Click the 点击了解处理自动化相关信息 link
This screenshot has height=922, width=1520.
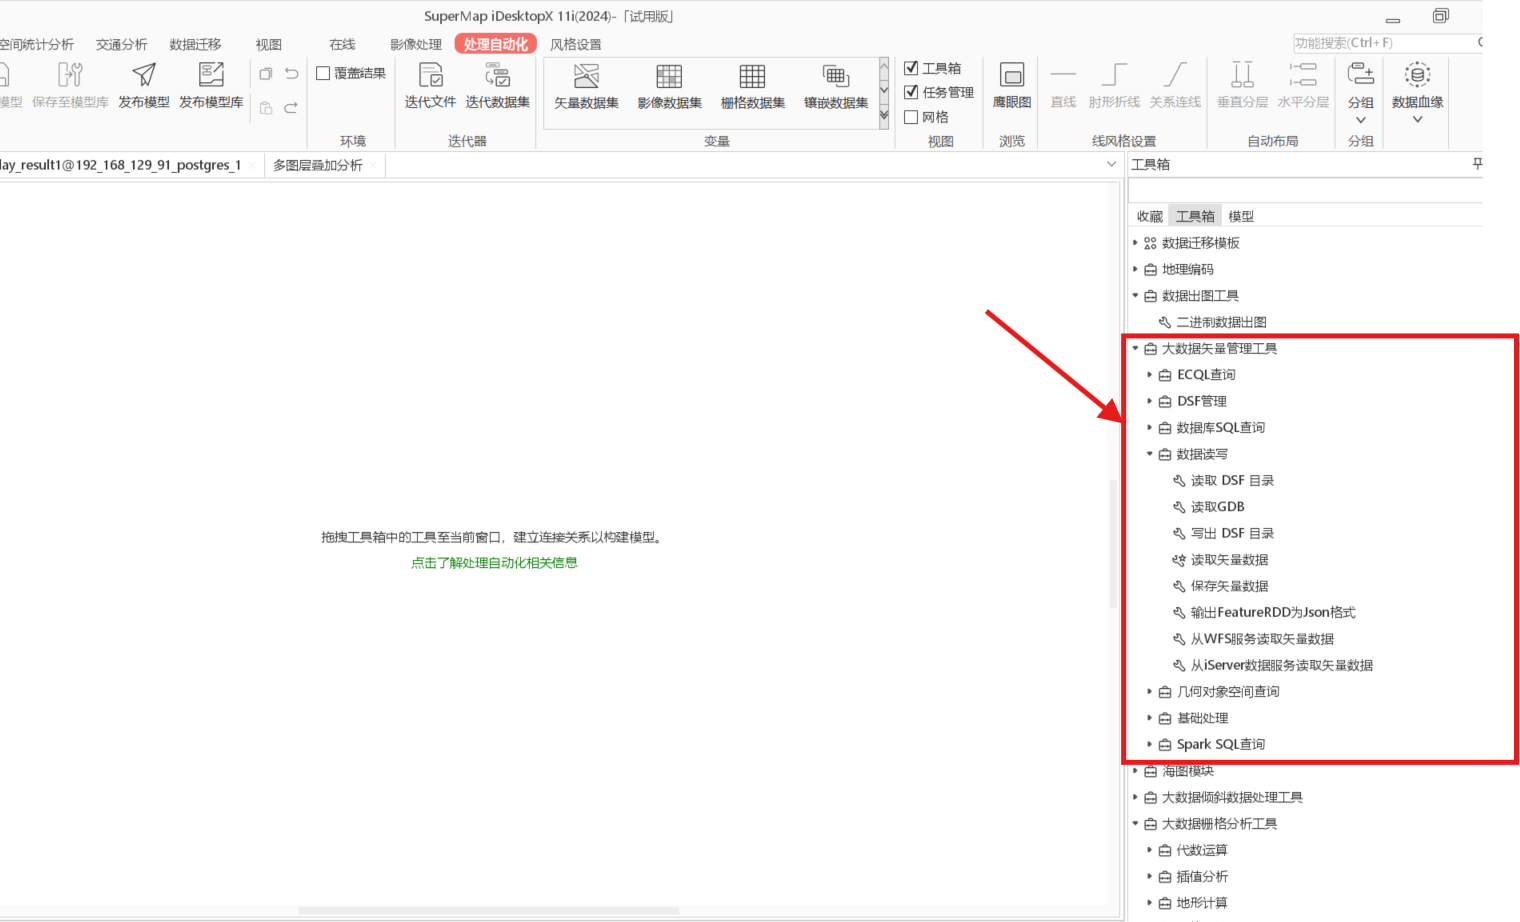tap(494, 563)
